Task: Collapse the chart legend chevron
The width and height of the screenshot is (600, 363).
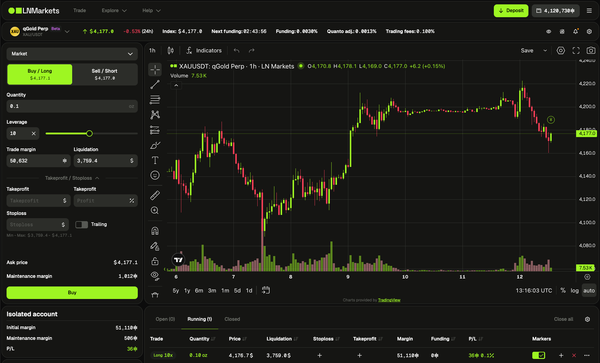Action: pos(176,85)
